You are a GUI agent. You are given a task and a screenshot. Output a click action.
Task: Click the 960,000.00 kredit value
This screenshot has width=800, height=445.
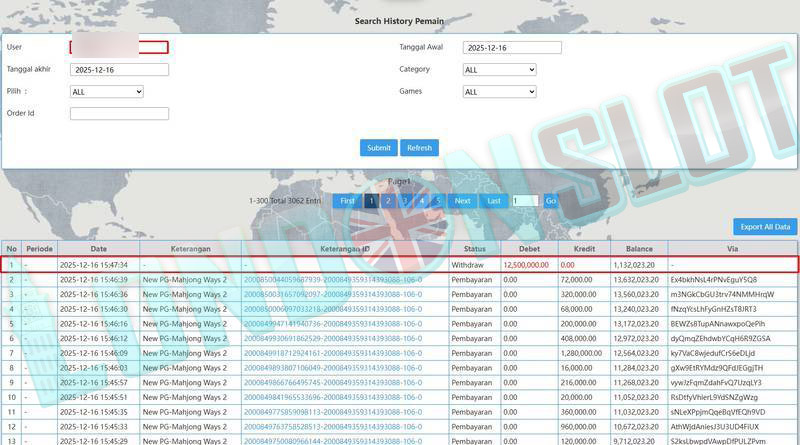tap(579, 427)
